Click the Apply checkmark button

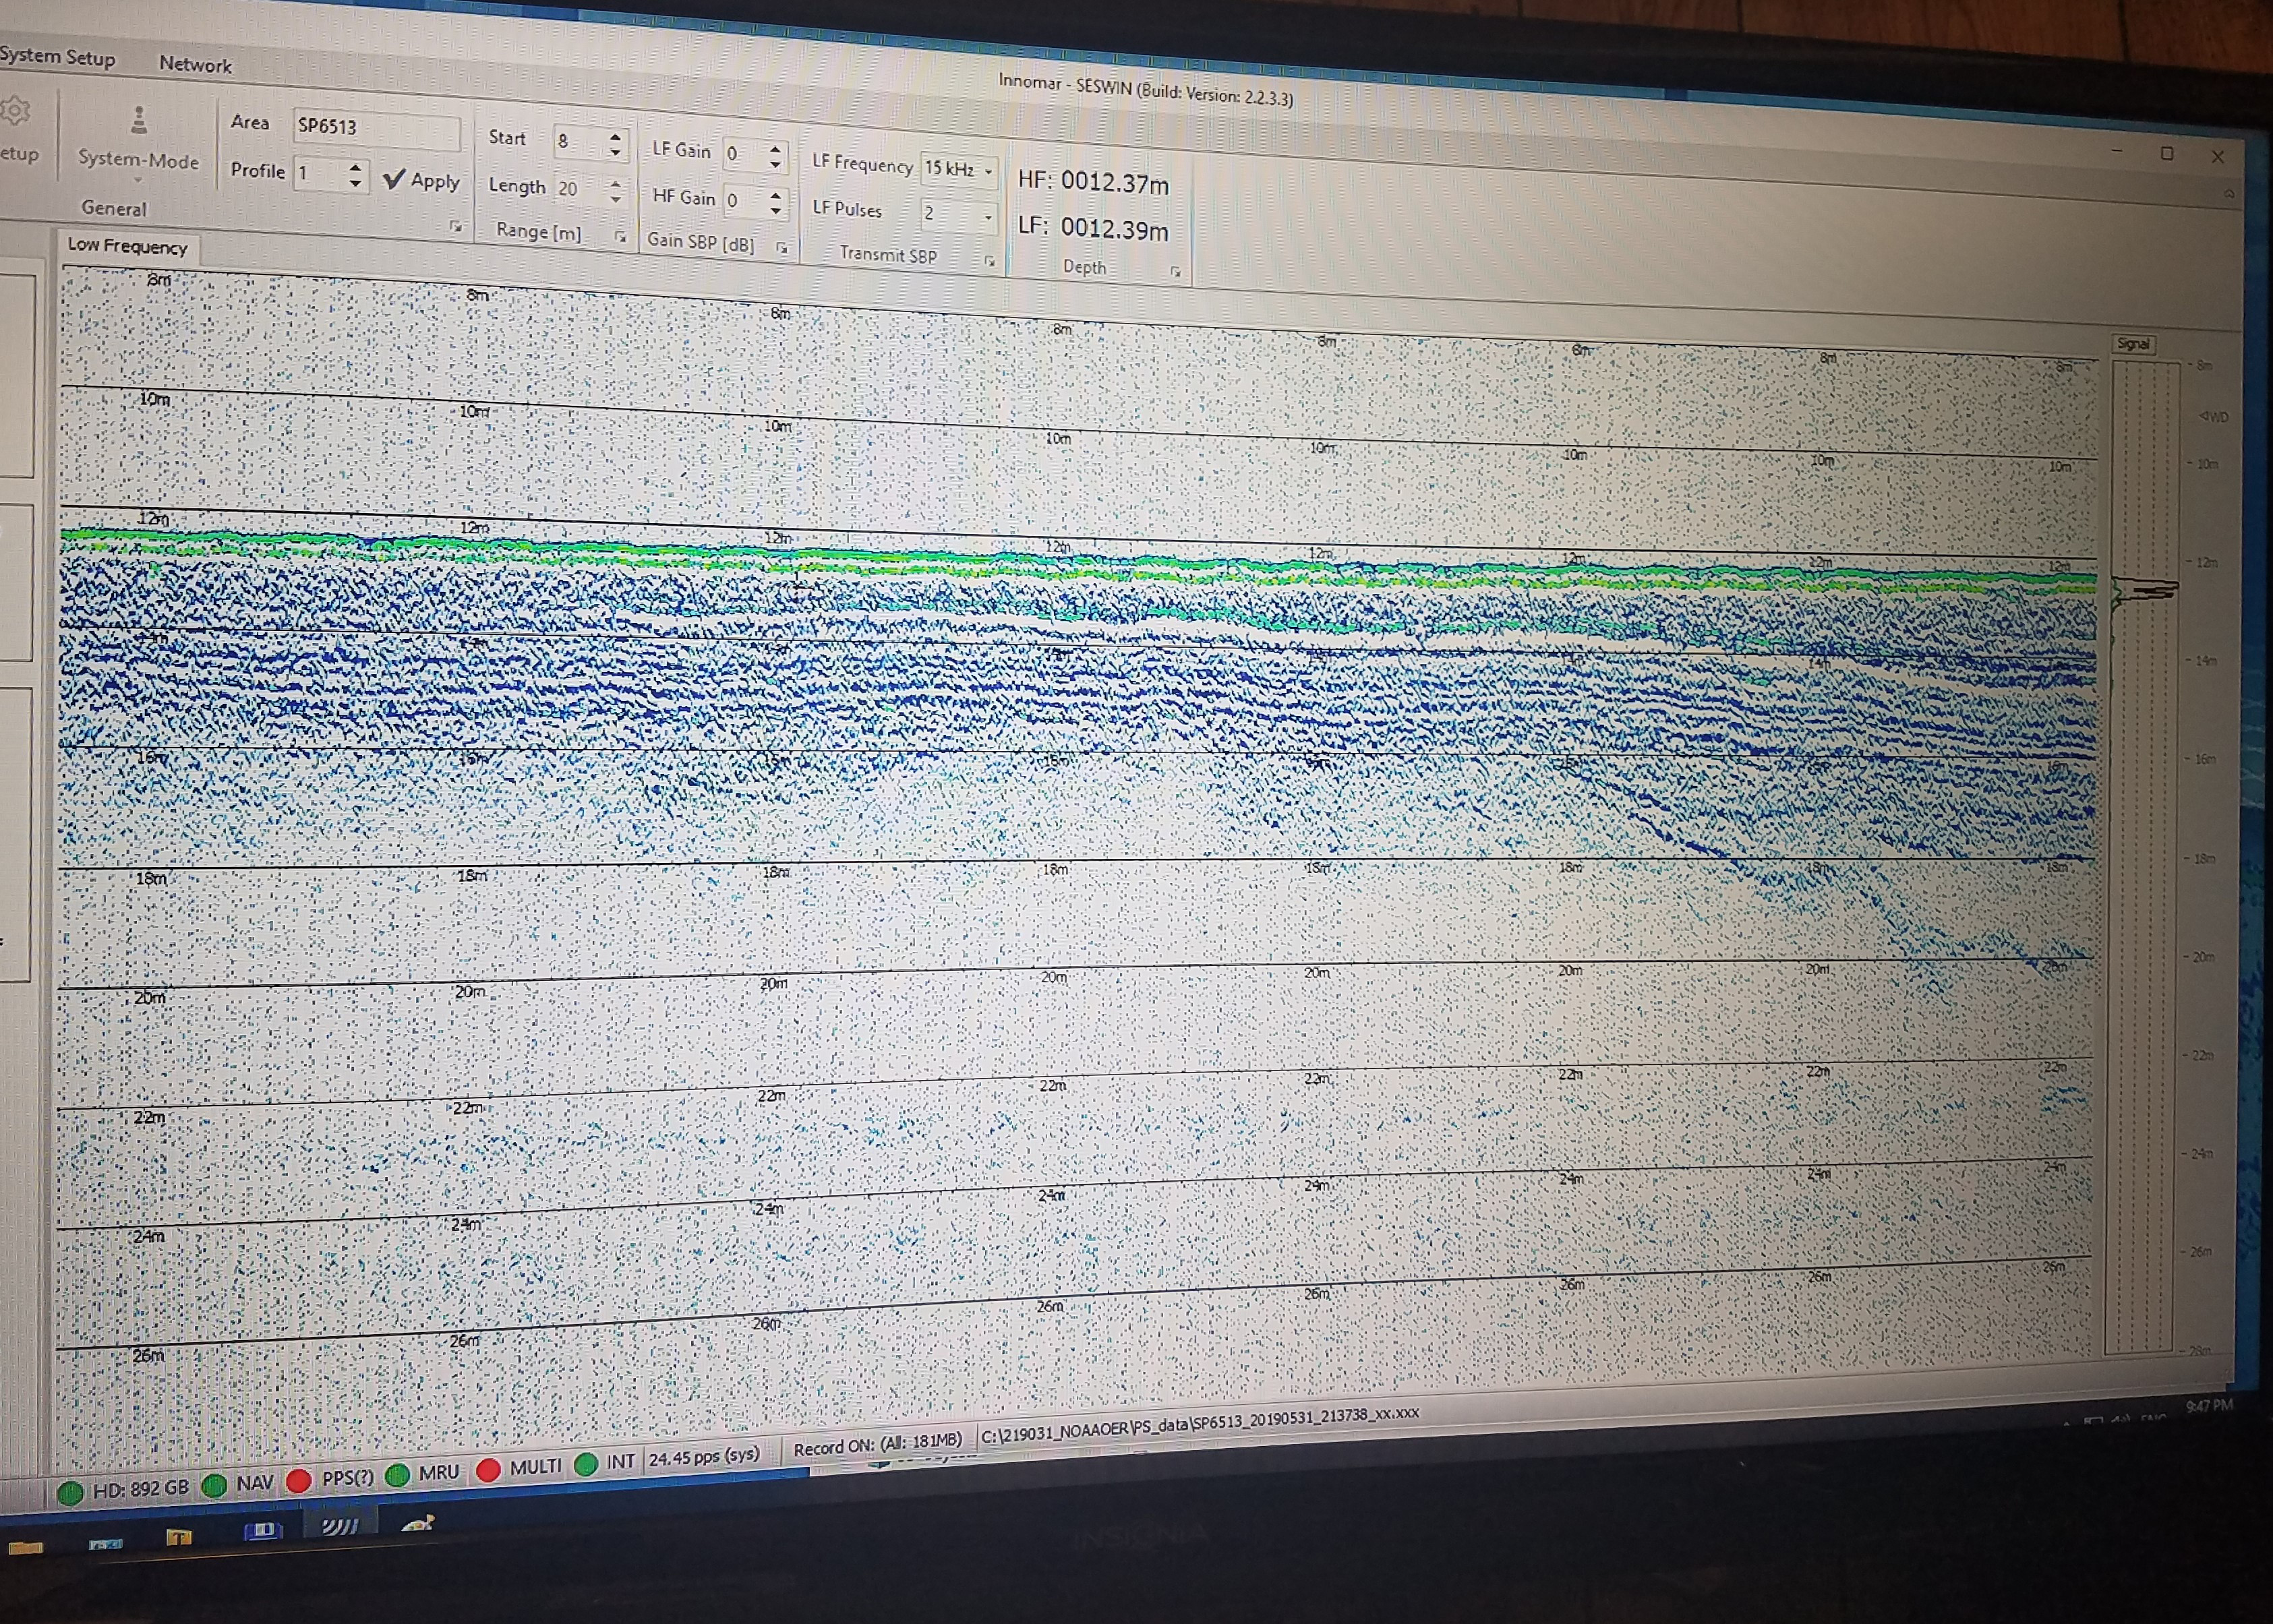coord(422,180)
